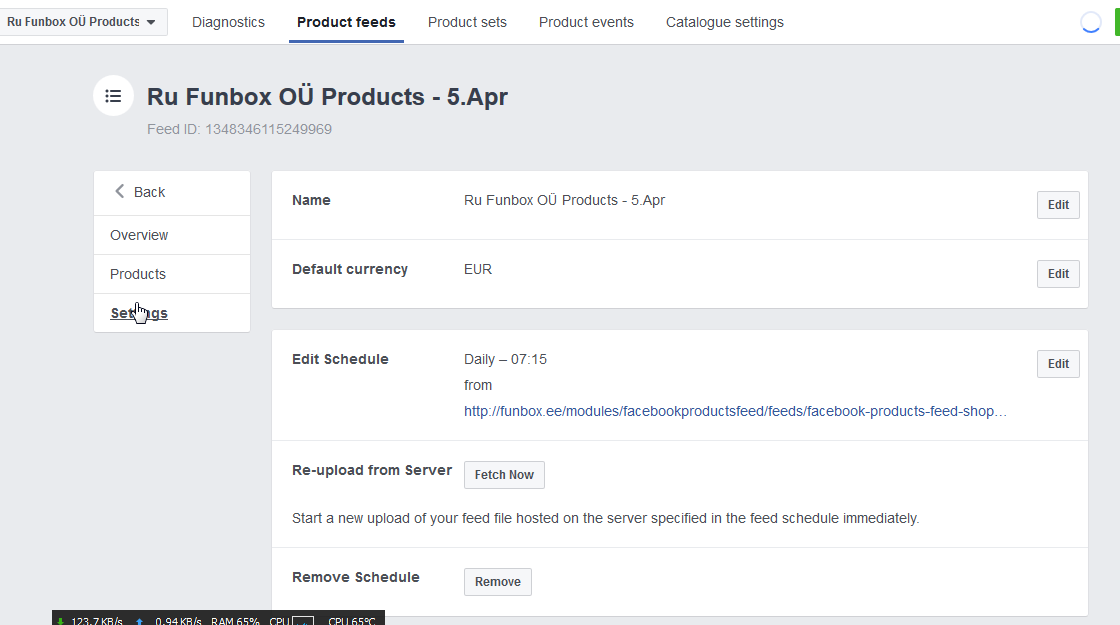Click the blue upload speed arrow in the overlay
Screen dimensions: 1120x625
(140, 621)
